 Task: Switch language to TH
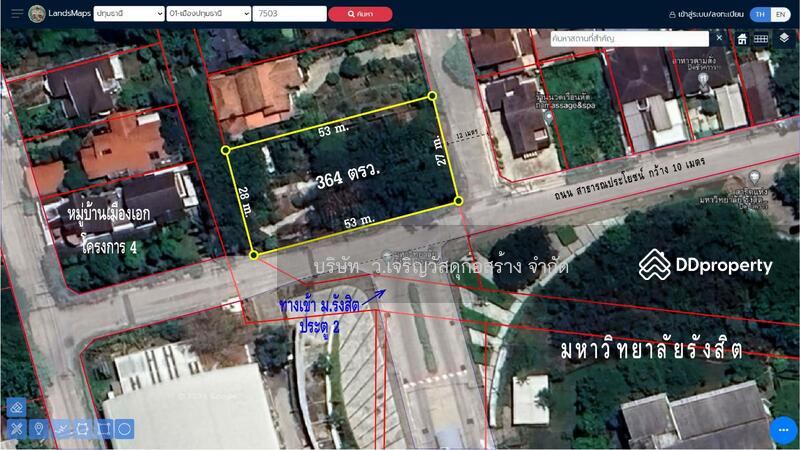coord(760,14)
